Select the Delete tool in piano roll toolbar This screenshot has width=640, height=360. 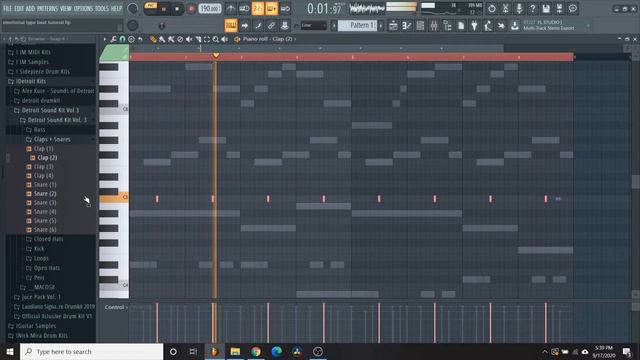click(x=180, y=39)
